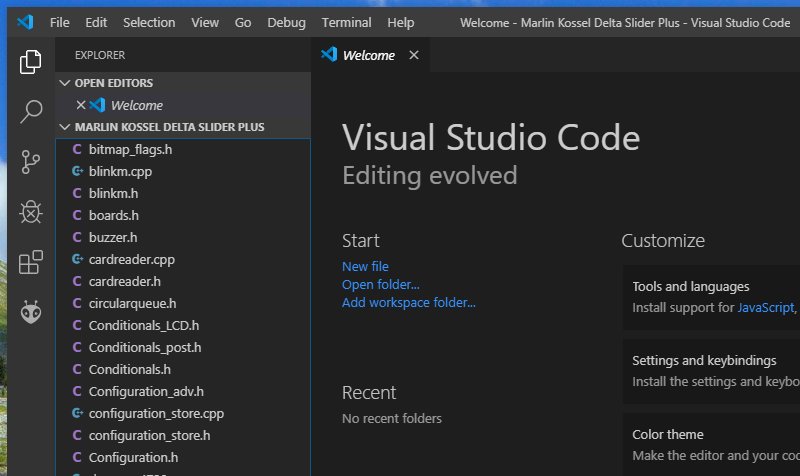Image resolution: width=800 pixels, height=476 pixels.
Task: Click the EXPLORER panel header
Action: pos(100,55)
